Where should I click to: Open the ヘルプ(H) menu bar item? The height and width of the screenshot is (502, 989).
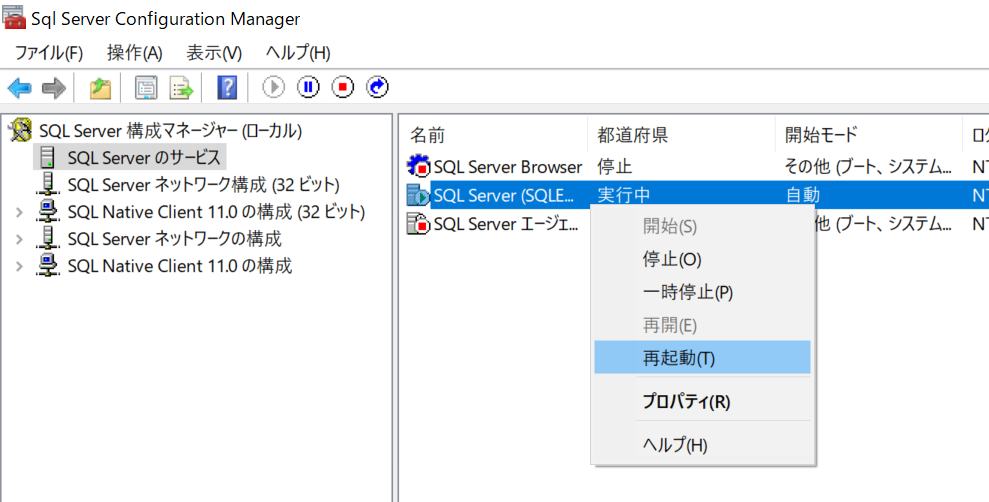point(298,53)
